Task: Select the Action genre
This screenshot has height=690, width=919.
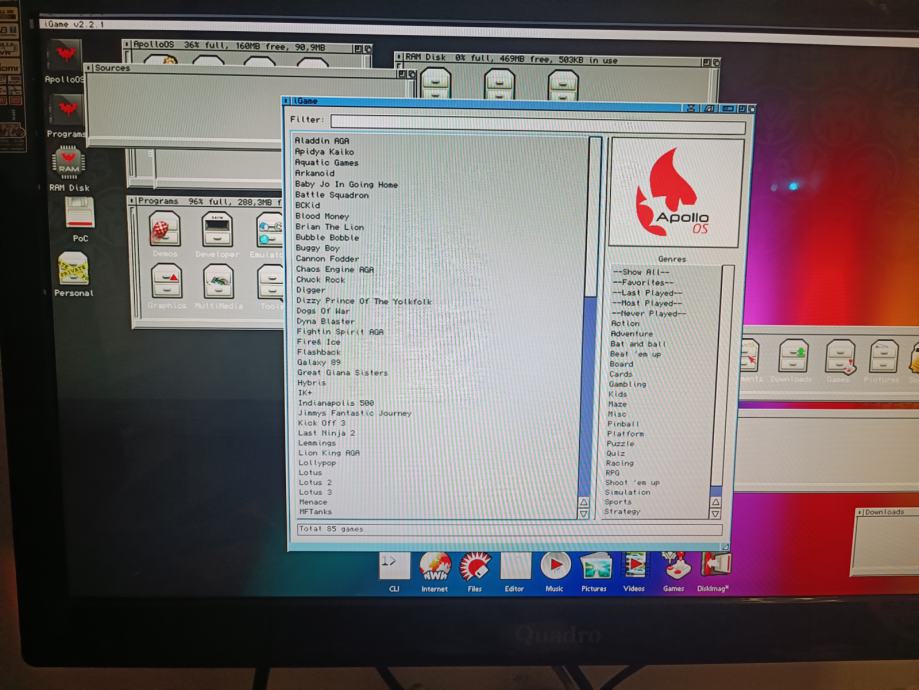Action: click(625, 323)
